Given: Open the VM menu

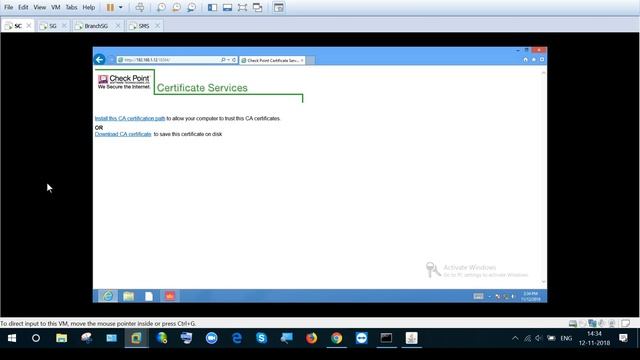Looking at the screenshot, I should pos(56,7).
